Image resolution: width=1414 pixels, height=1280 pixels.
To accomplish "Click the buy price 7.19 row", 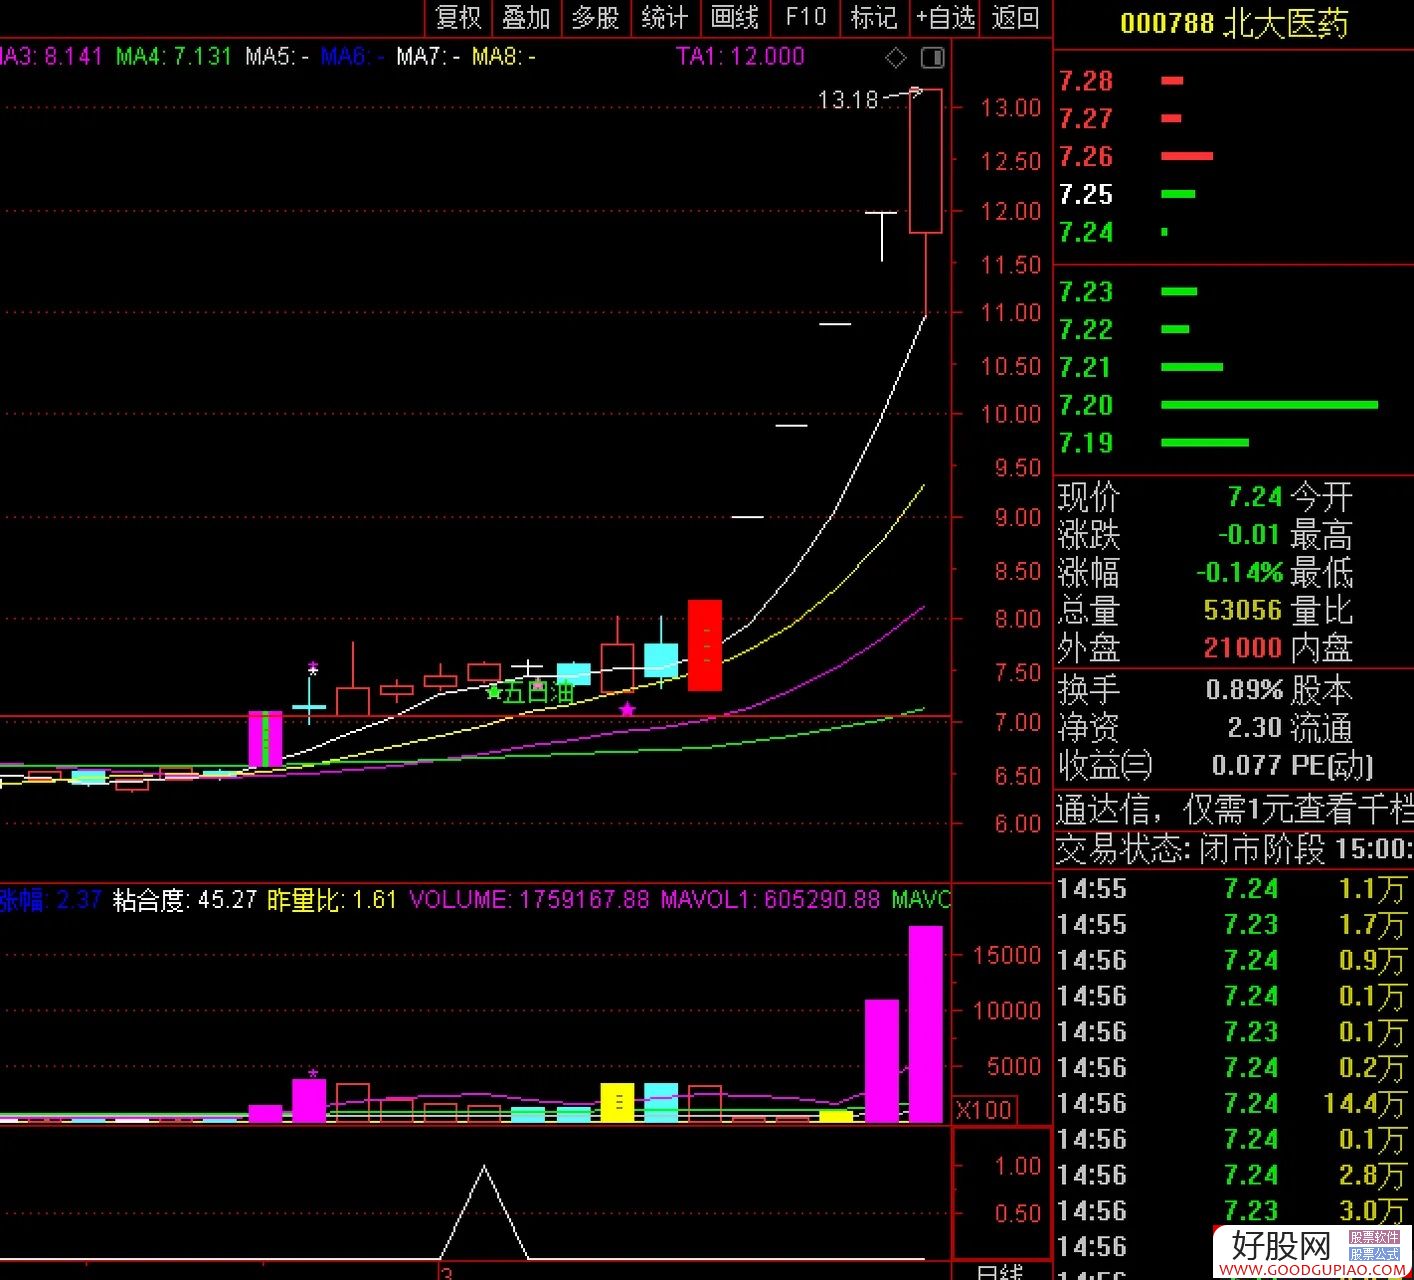I will click(1234, 443).
